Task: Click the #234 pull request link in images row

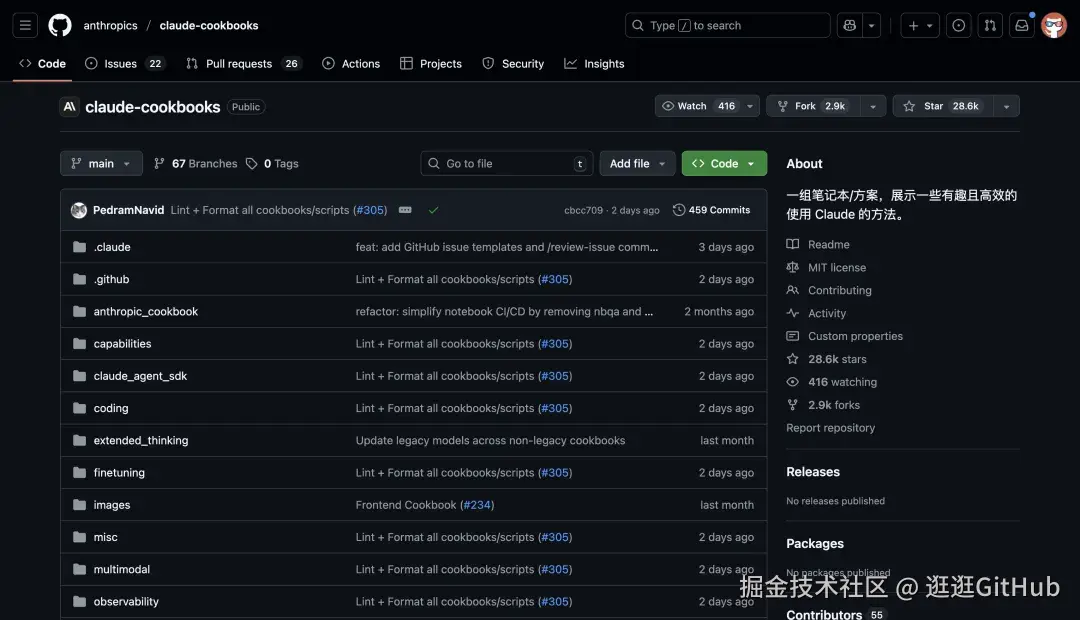Action: click(x=477, y=505)
